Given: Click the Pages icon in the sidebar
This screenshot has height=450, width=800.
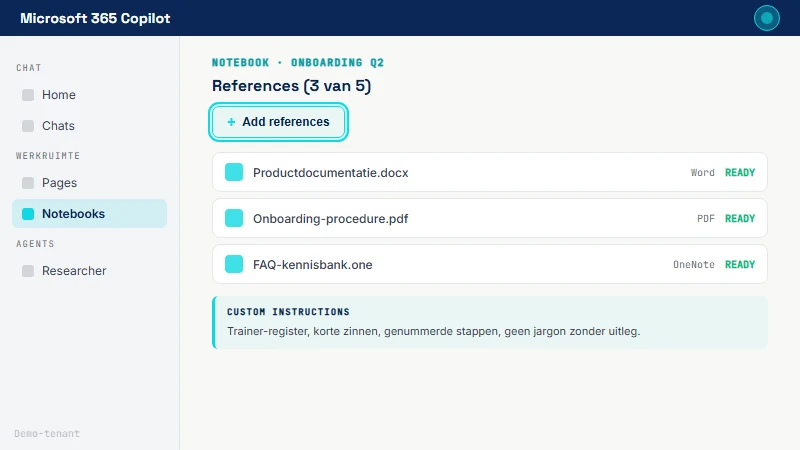Looking at the screenshot, I should [x=28, y=183].
